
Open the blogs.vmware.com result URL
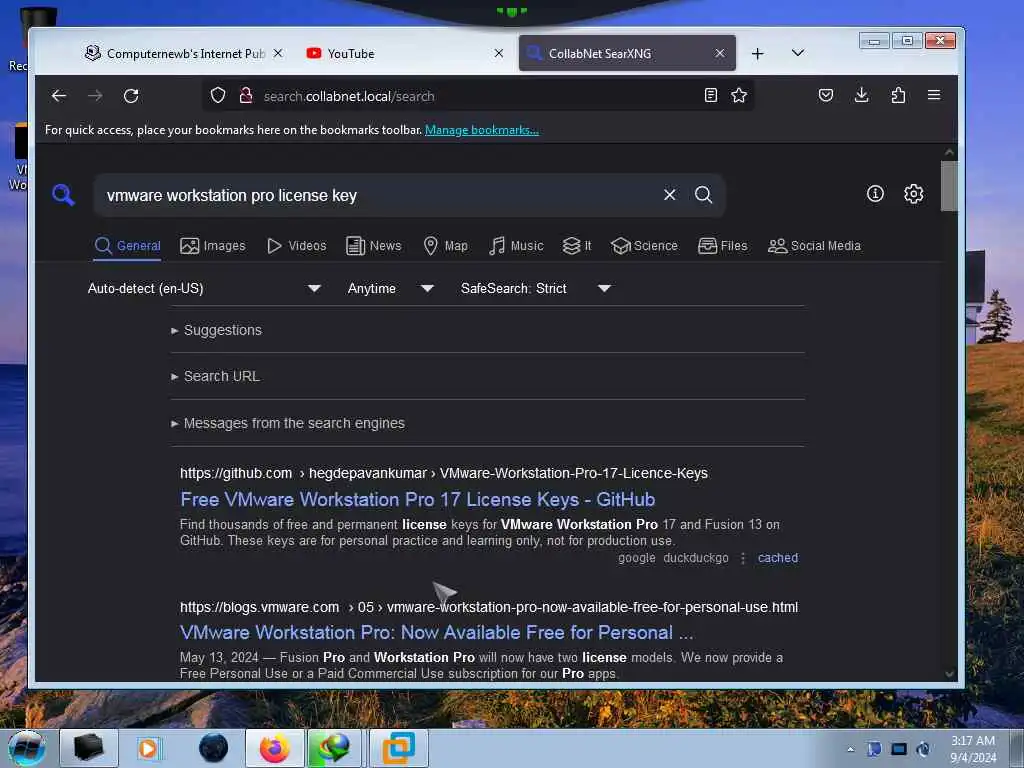coord(489,607)
